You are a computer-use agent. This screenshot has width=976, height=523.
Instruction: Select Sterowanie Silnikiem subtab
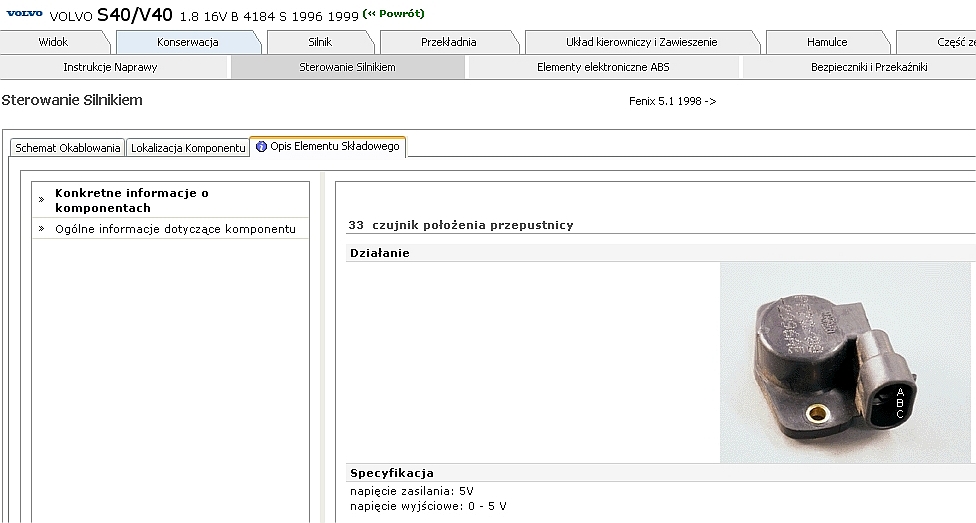point(347,67)
